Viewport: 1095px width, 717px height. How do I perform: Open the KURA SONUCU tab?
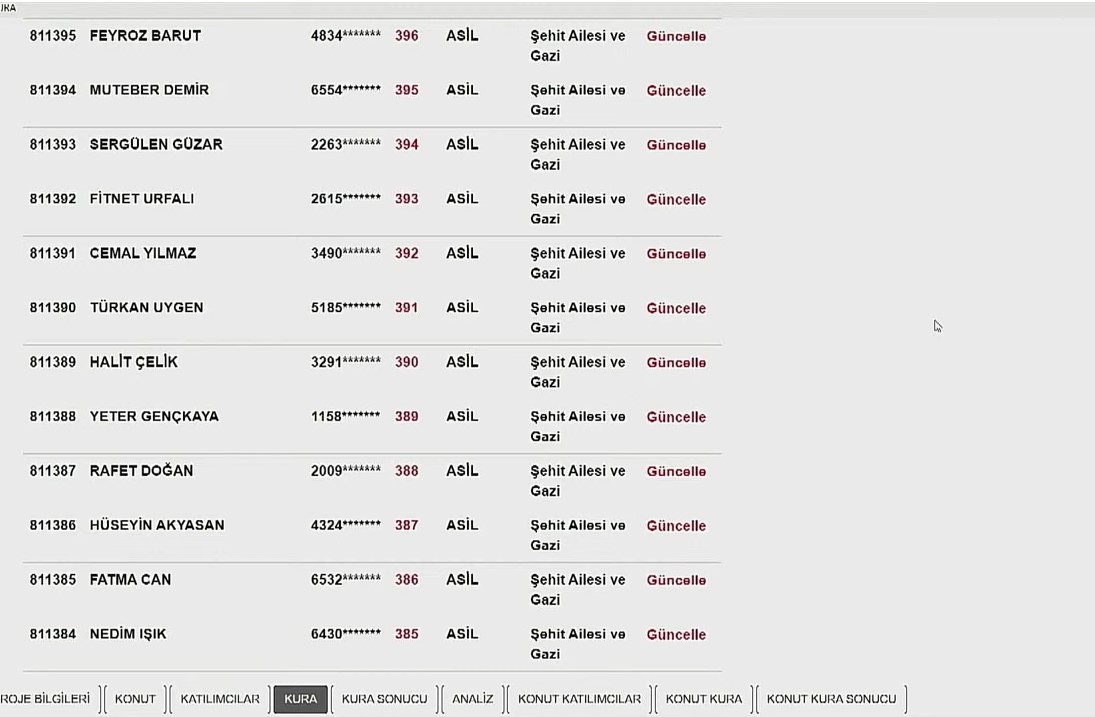click(384, 699)
